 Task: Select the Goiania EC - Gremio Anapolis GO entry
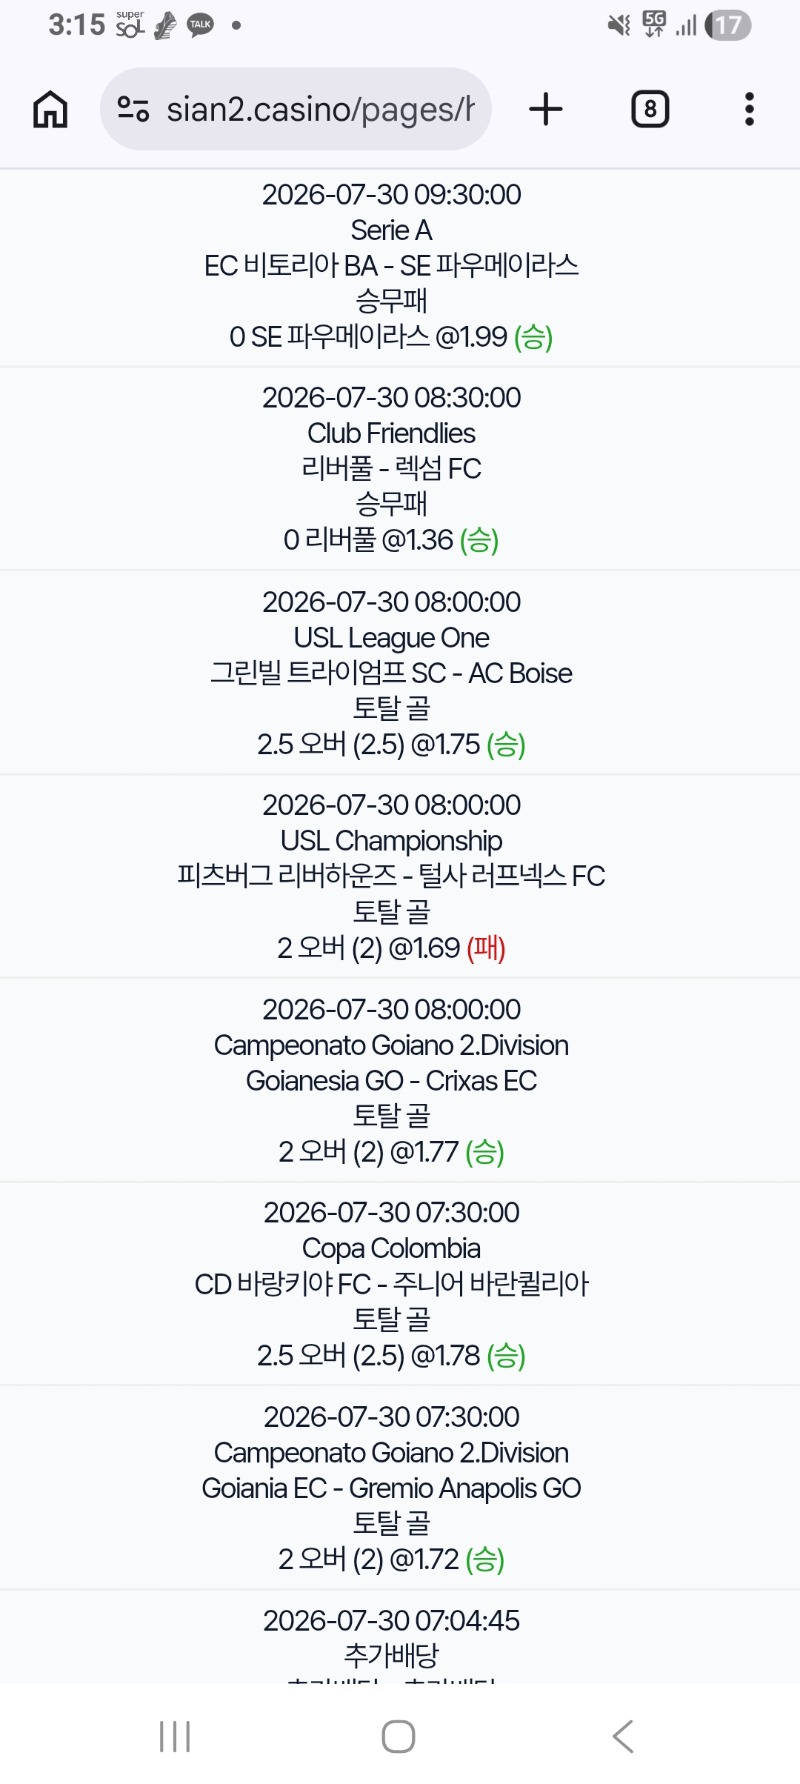[x=391, y=1488]
